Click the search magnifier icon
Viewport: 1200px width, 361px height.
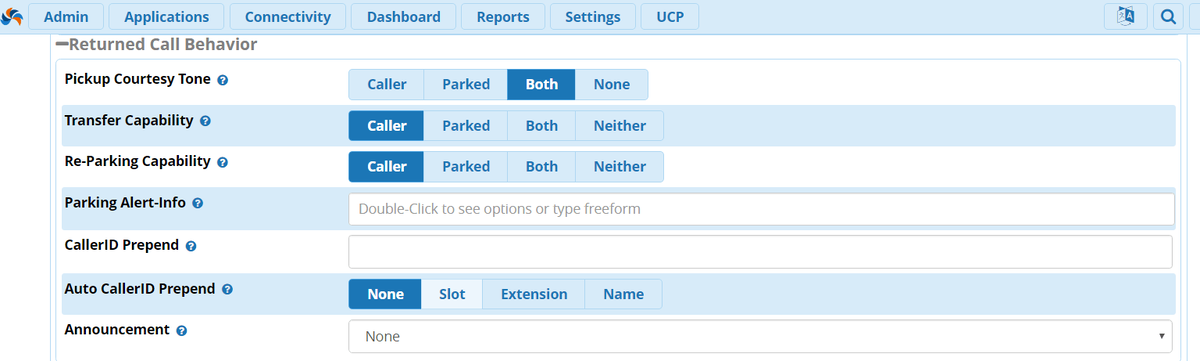[1167, 16]
